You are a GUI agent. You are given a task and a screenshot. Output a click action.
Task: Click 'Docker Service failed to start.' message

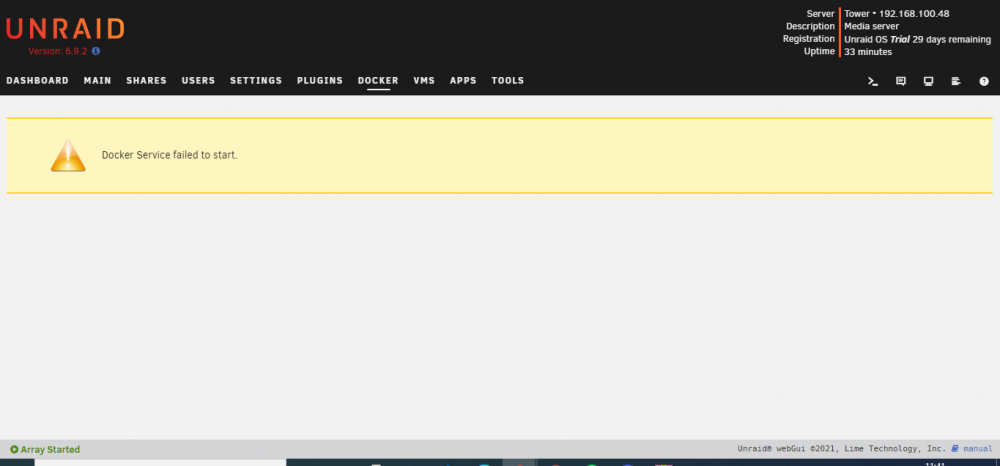click(x=170, y=155)
